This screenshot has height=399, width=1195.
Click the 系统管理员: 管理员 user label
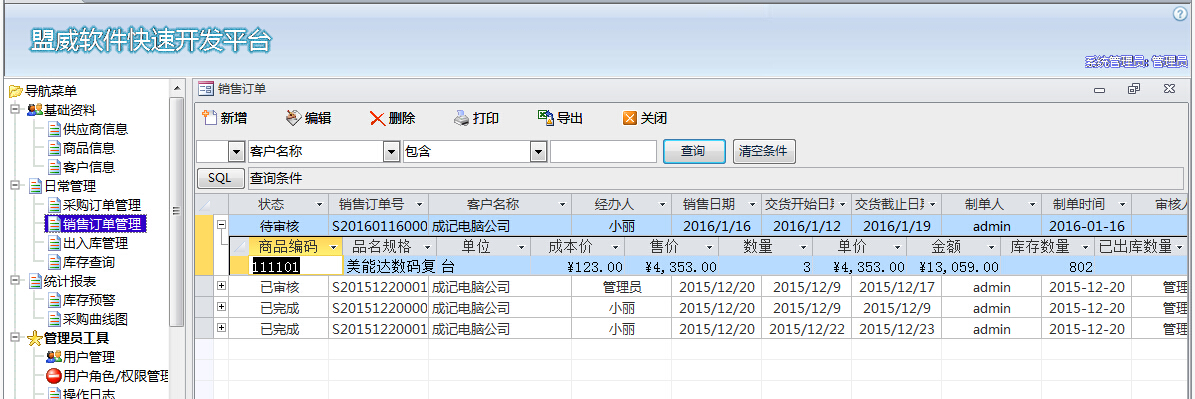click(x=1135, y=62)
